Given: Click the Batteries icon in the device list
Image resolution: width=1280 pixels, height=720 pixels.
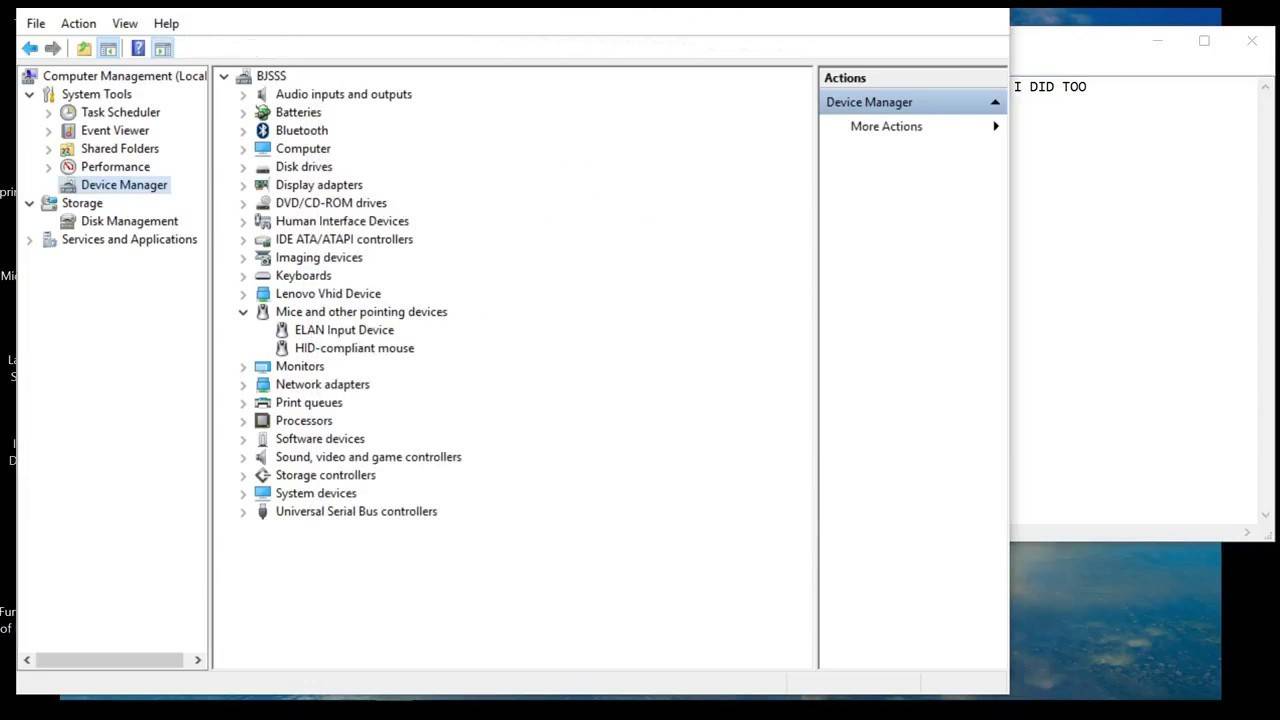Looking at the screenshot, I should (263, 112).
